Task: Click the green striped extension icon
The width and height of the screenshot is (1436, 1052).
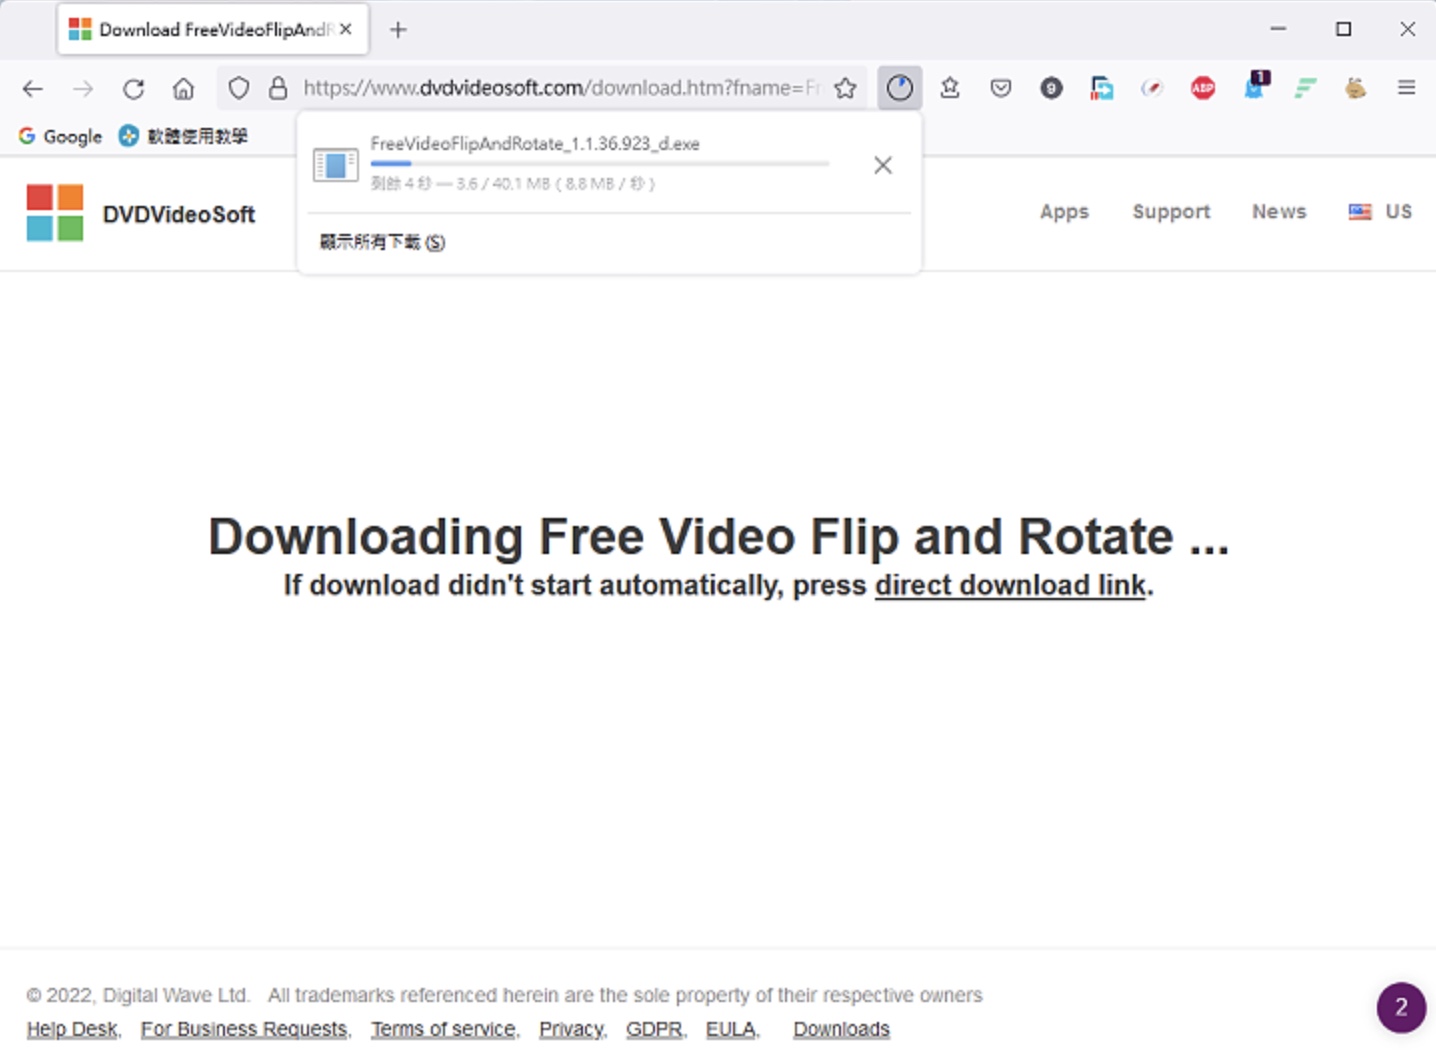Action: click(1305, 88)
